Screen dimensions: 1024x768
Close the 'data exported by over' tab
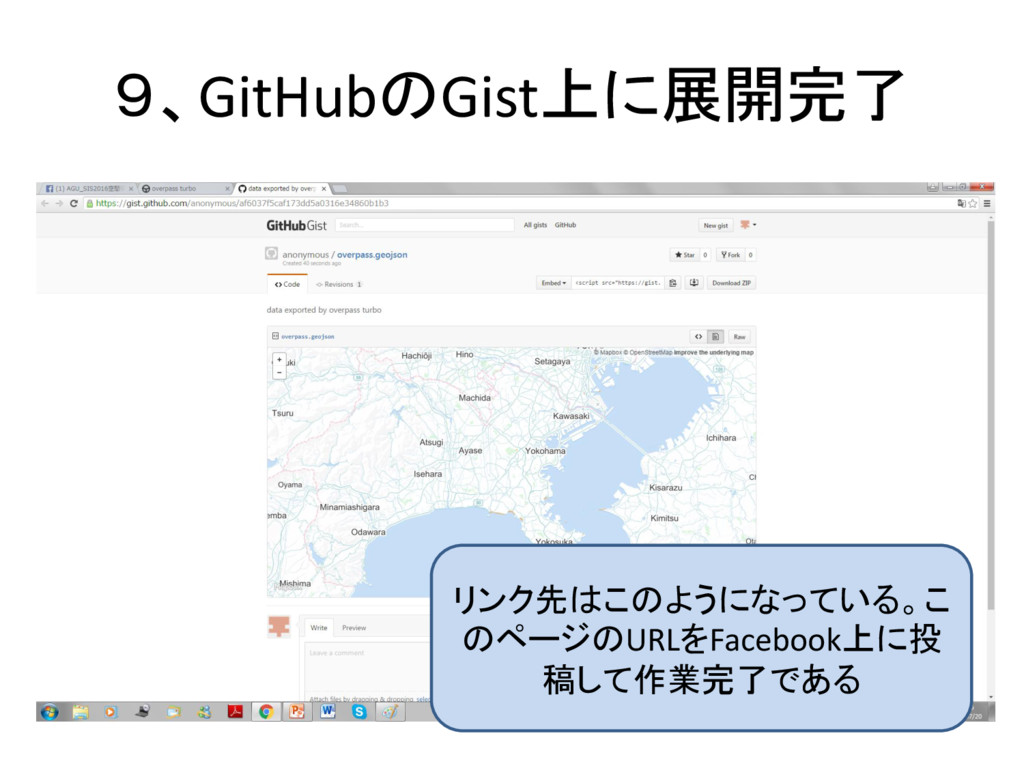(x=323, y=189)
